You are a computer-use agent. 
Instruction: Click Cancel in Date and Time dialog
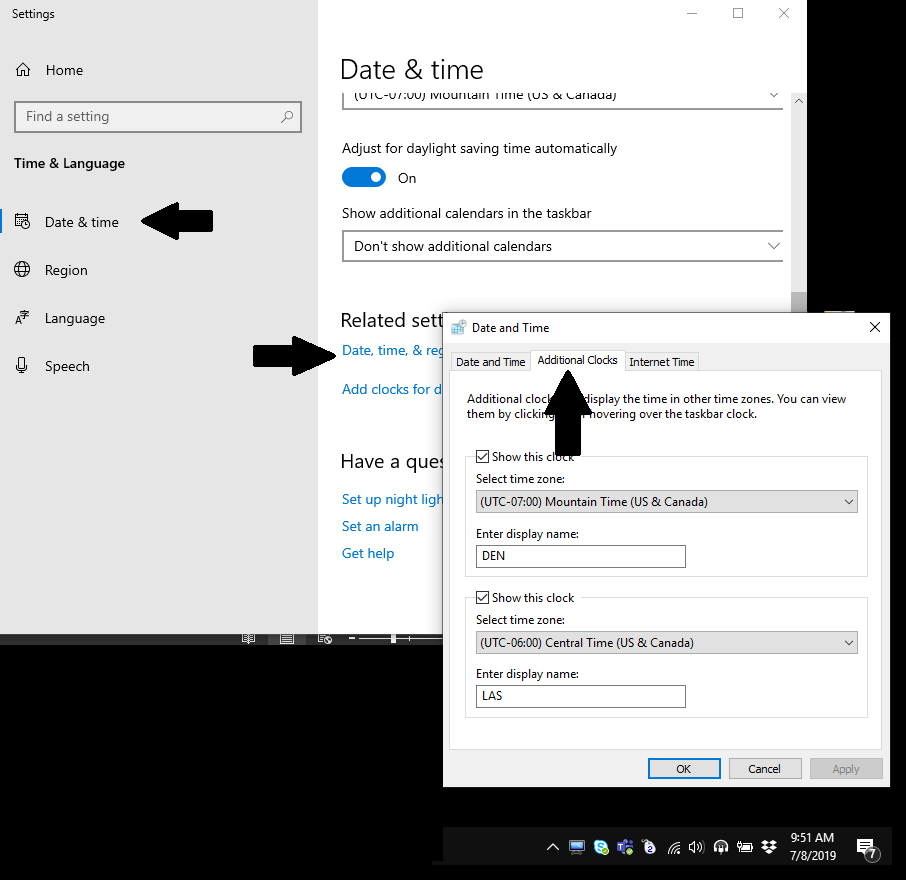764,768
